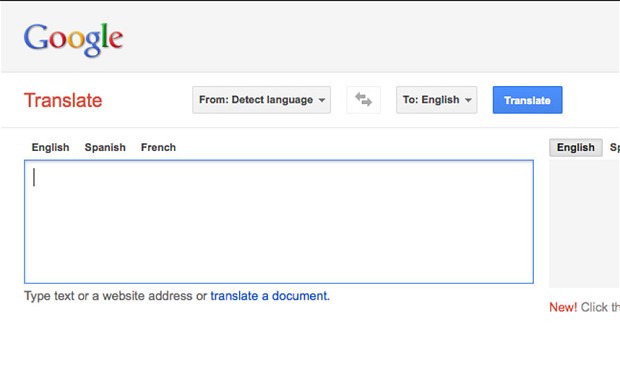Image resolution: width=620 pixels, height=387 pixels.
Task: Select Spanish as source language
Action: [x=105, y=147]
